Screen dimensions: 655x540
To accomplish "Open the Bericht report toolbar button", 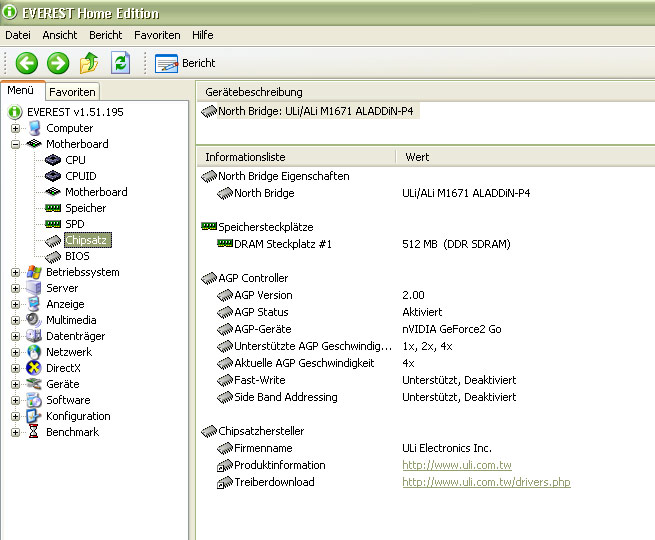I will point(185,63).
